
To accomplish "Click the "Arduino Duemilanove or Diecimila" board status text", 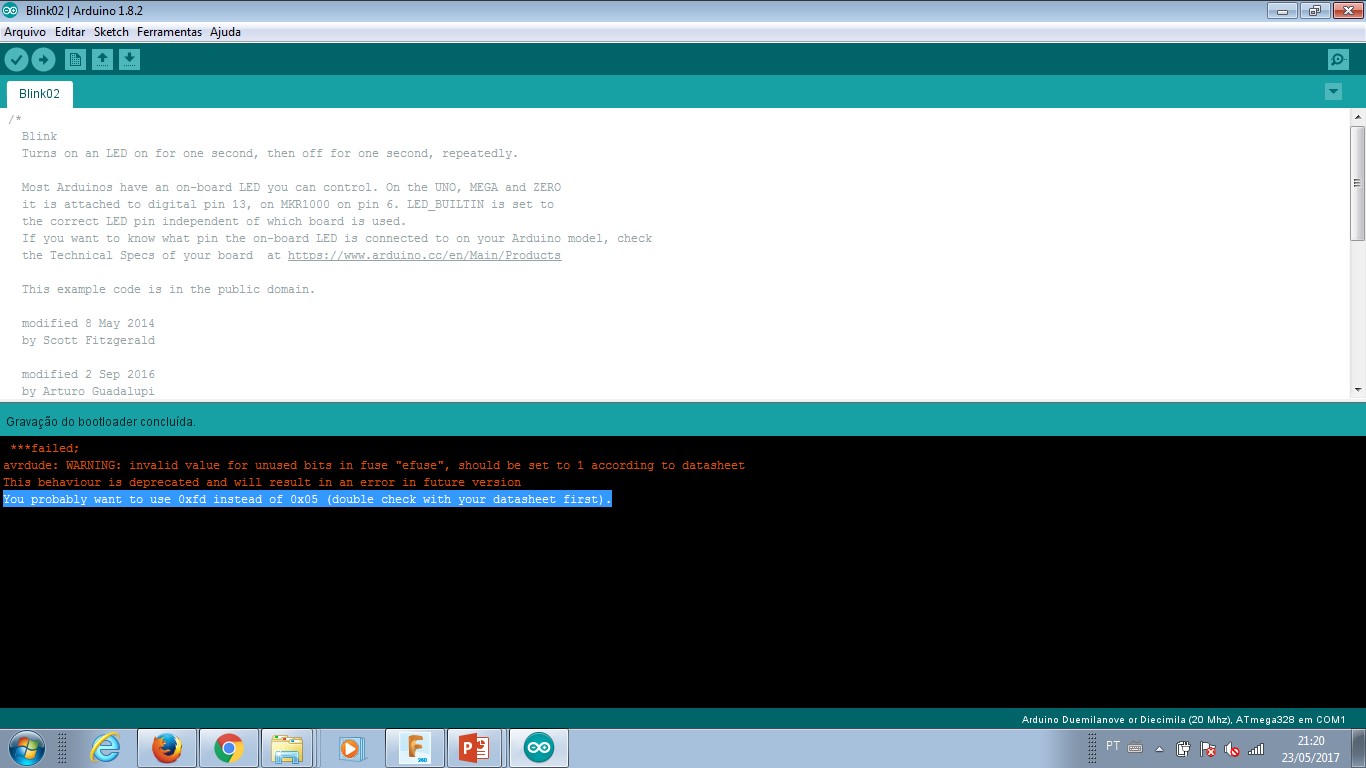I will coord(1183,719).
